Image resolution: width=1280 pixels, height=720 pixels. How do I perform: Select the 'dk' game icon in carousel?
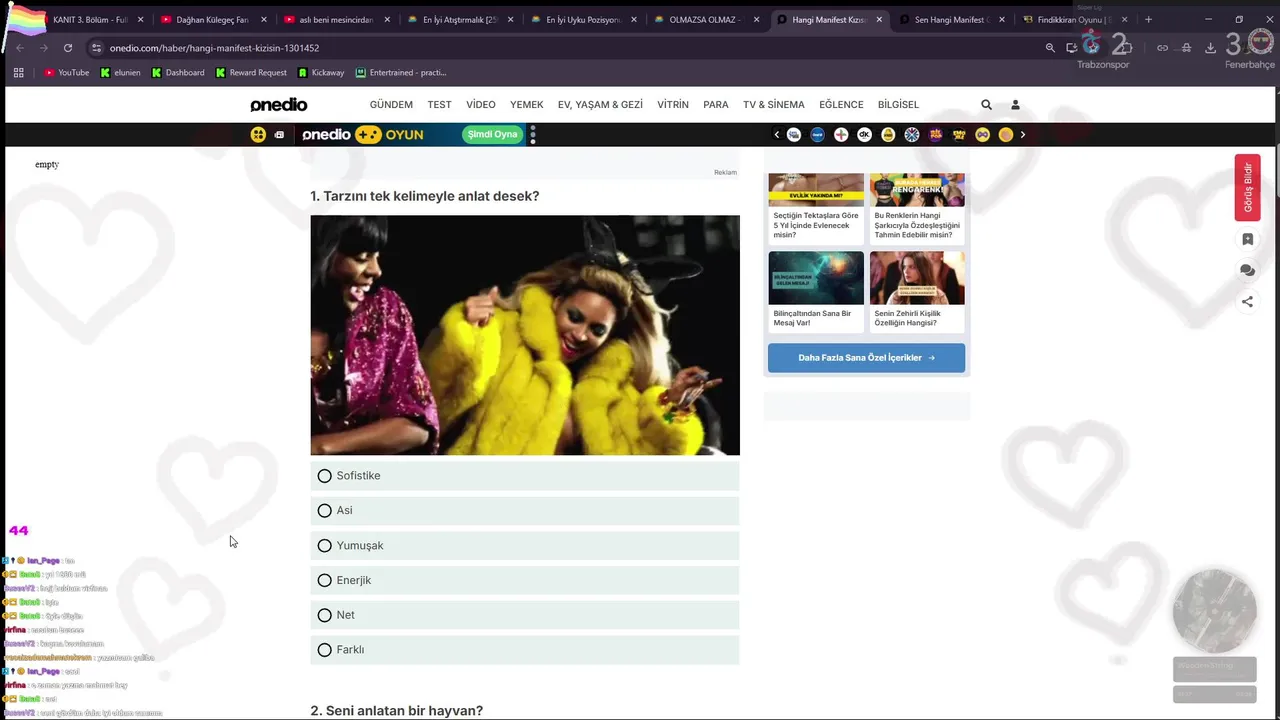(865, 135)
